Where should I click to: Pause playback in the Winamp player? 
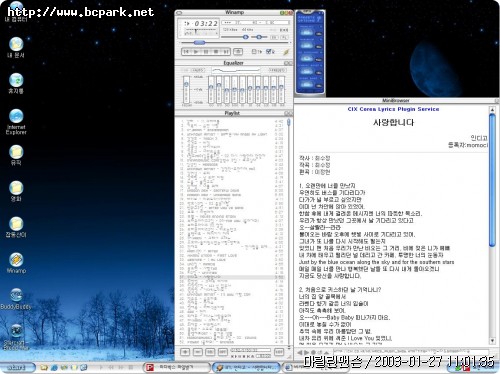point(206,52)
